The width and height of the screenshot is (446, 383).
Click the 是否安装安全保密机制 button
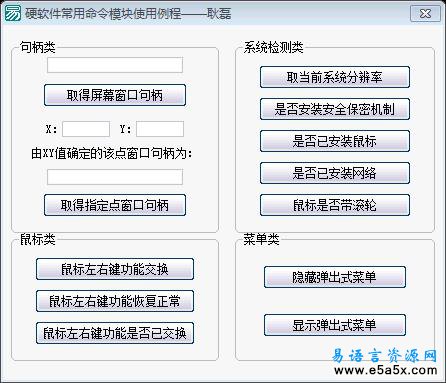pyautogui.click(x=335, y=109)
